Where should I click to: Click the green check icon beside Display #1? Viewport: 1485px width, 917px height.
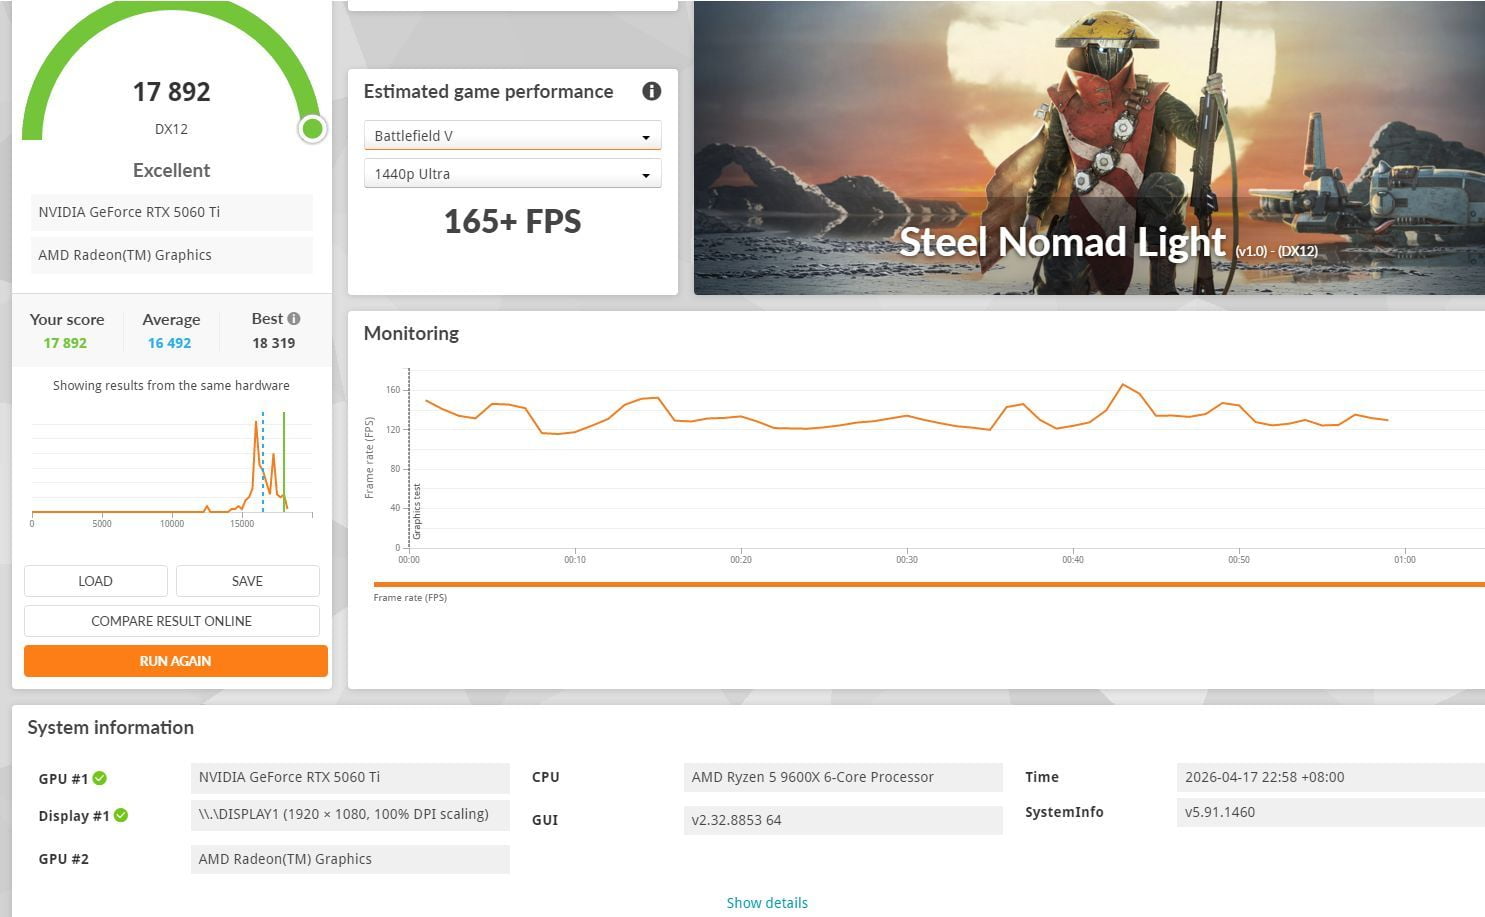[x=121, y=815]
